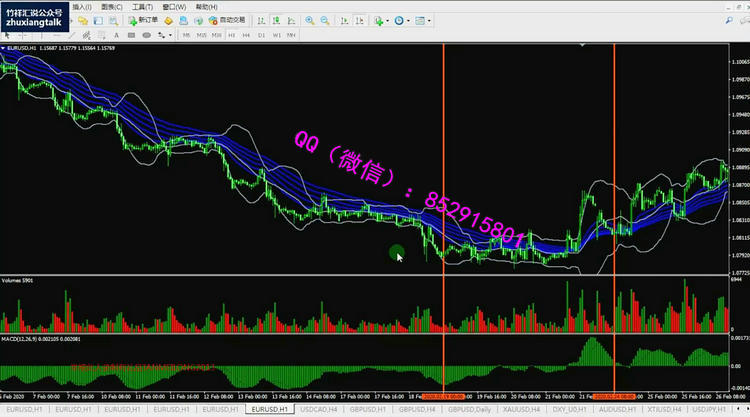Click the second orange vertical line marker

click(613, 200)
